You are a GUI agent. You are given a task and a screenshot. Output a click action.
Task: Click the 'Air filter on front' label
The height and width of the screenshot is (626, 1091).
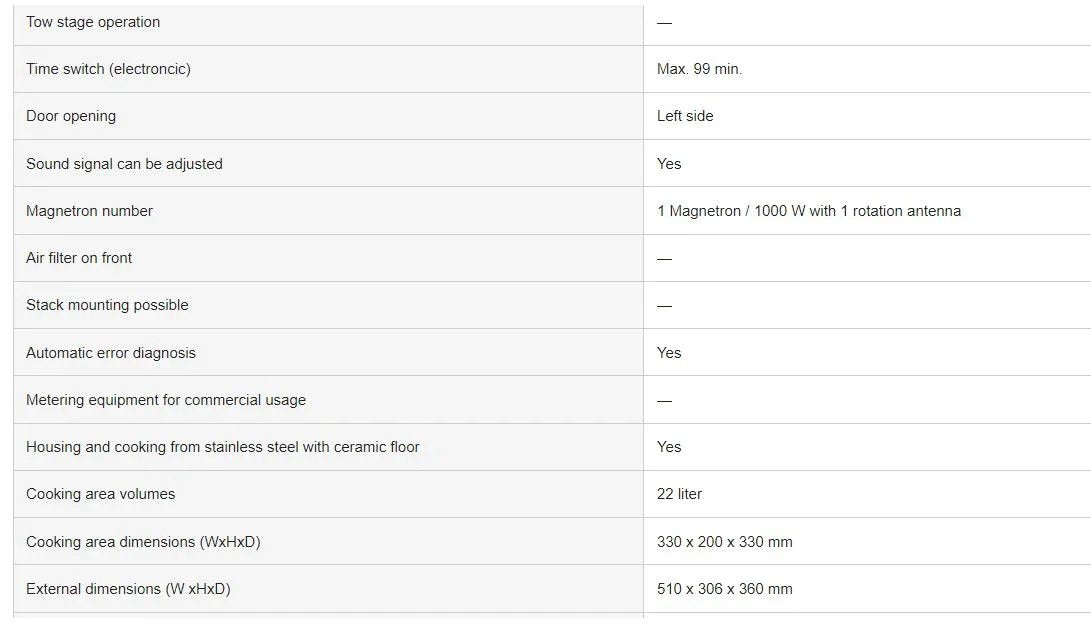coord(79,258)
